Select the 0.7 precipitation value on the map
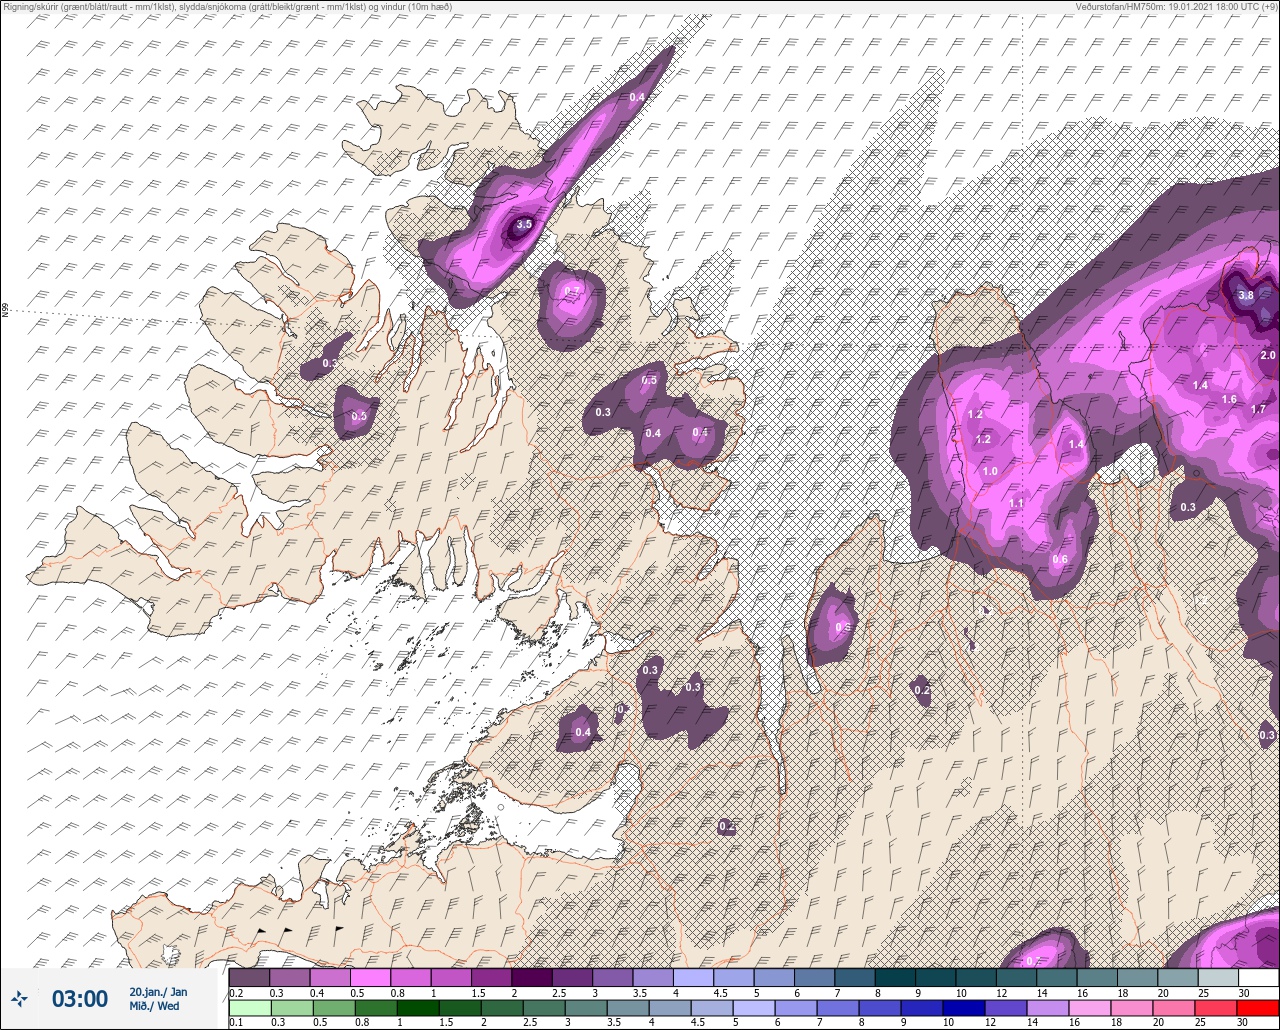The width and height of the screenshot is (1280, 1030). click(572, 291)
